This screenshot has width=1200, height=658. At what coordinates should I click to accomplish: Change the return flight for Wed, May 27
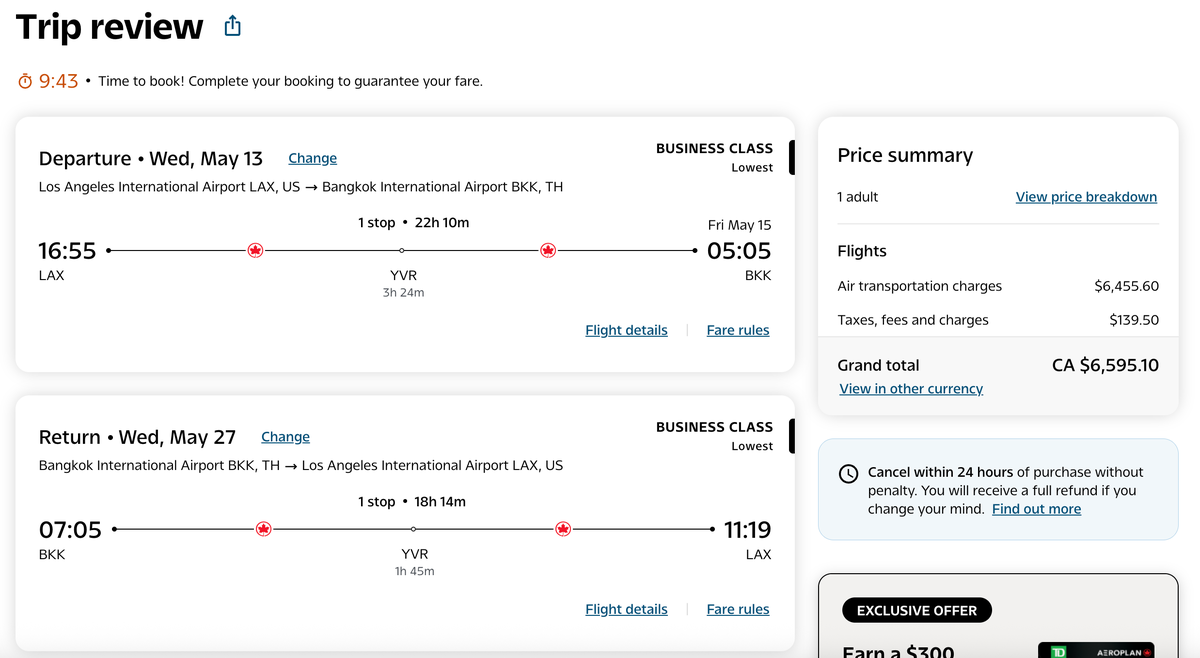pyautogui.click(x=285, y=437)
